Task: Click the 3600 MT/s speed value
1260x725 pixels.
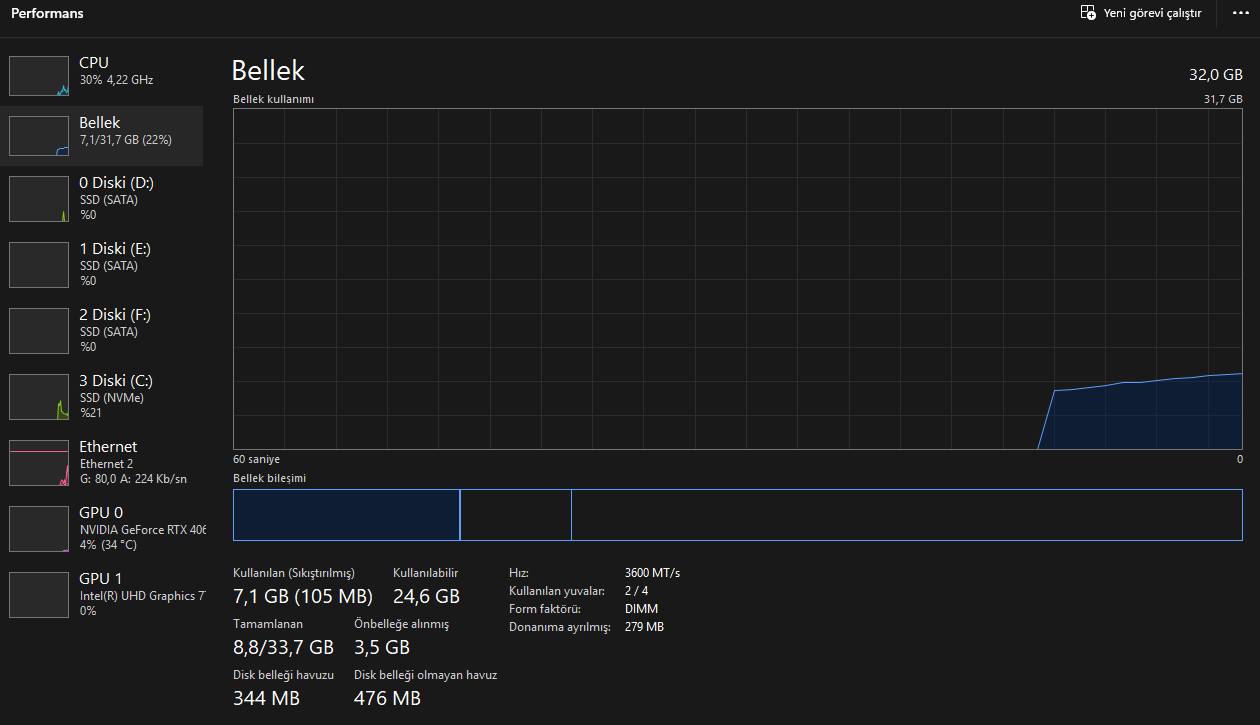Action: [x=652, y=573]
